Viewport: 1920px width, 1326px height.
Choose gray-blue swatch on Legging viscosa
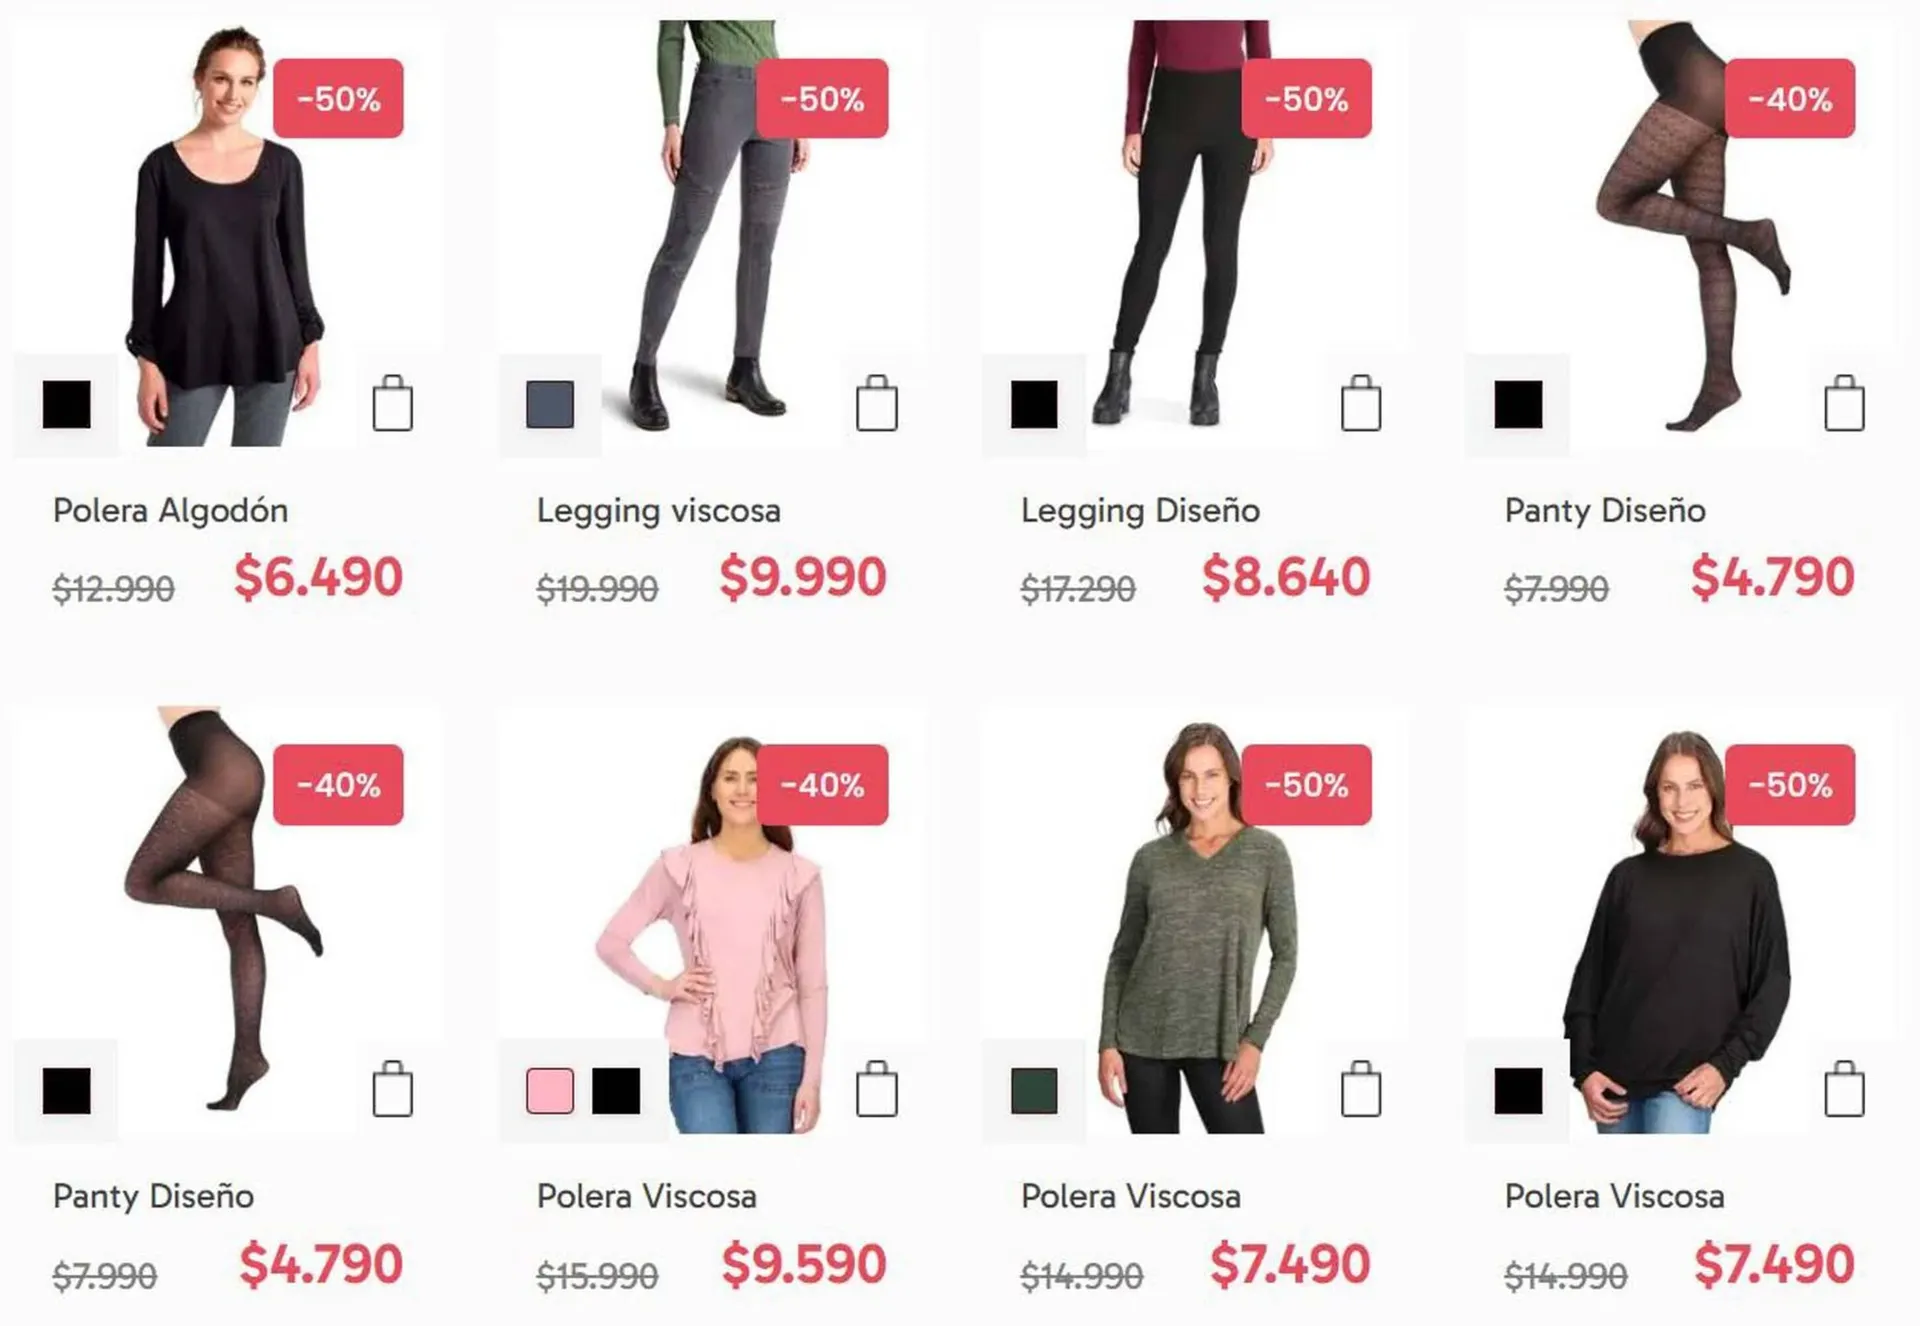pyautogui.click(x=550, y=404)
